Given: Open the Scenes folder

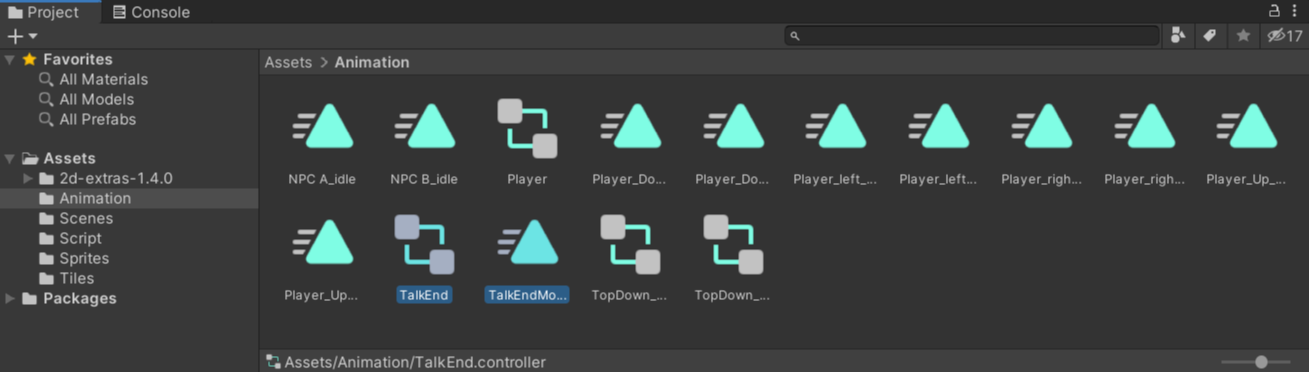Looking at the screenshot, I should pos(129,219).
